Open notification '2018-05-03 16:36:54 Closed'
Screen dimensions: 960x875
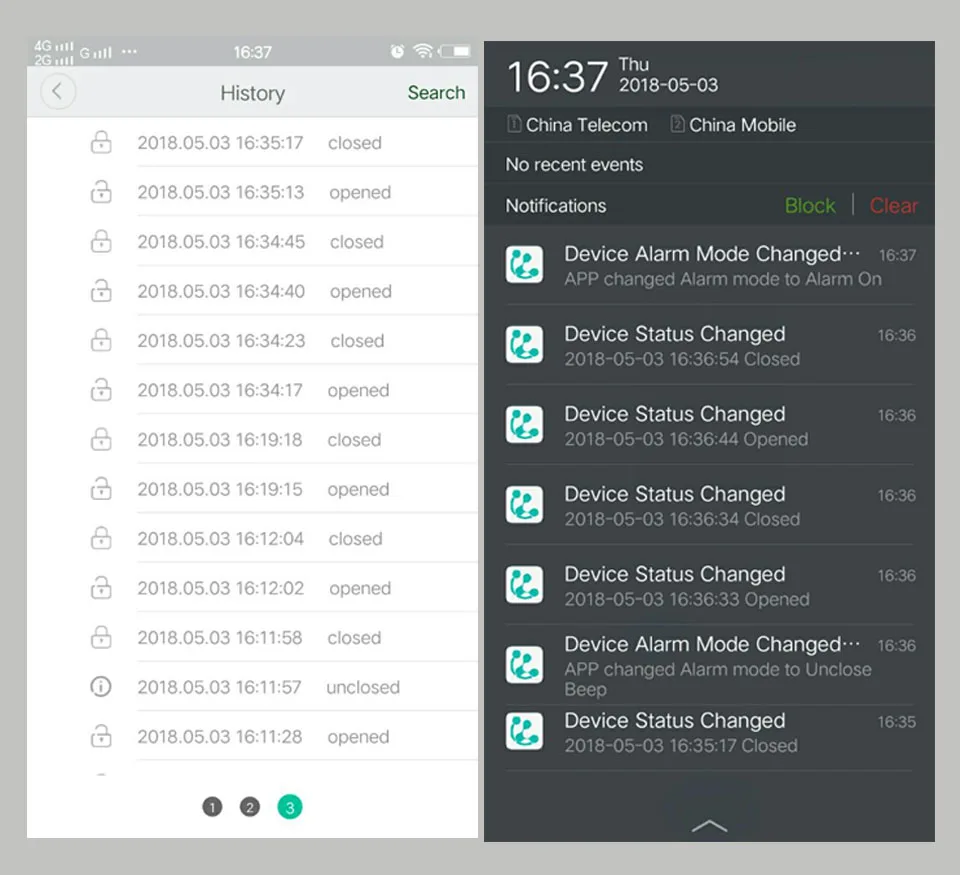(x=710, y=345)
